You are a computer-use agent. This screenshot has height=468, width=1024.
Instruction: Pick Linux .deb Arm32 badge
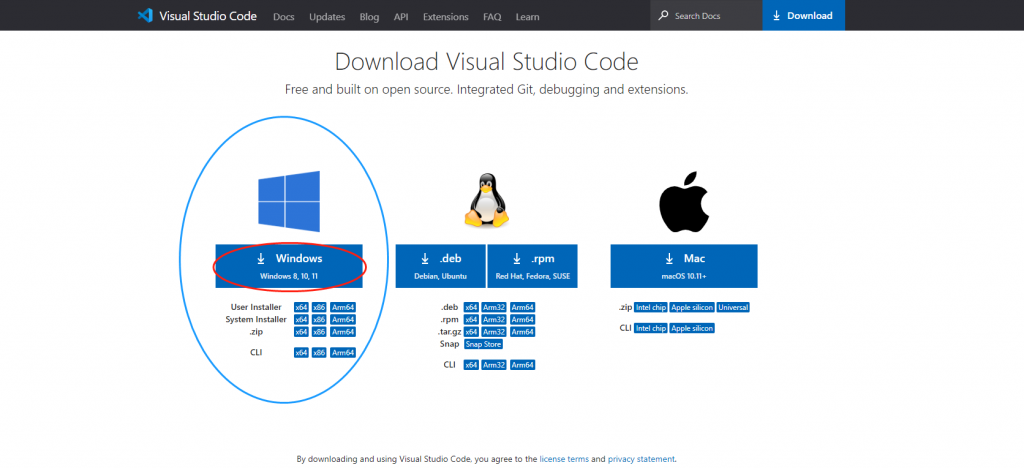pos(494,307)
